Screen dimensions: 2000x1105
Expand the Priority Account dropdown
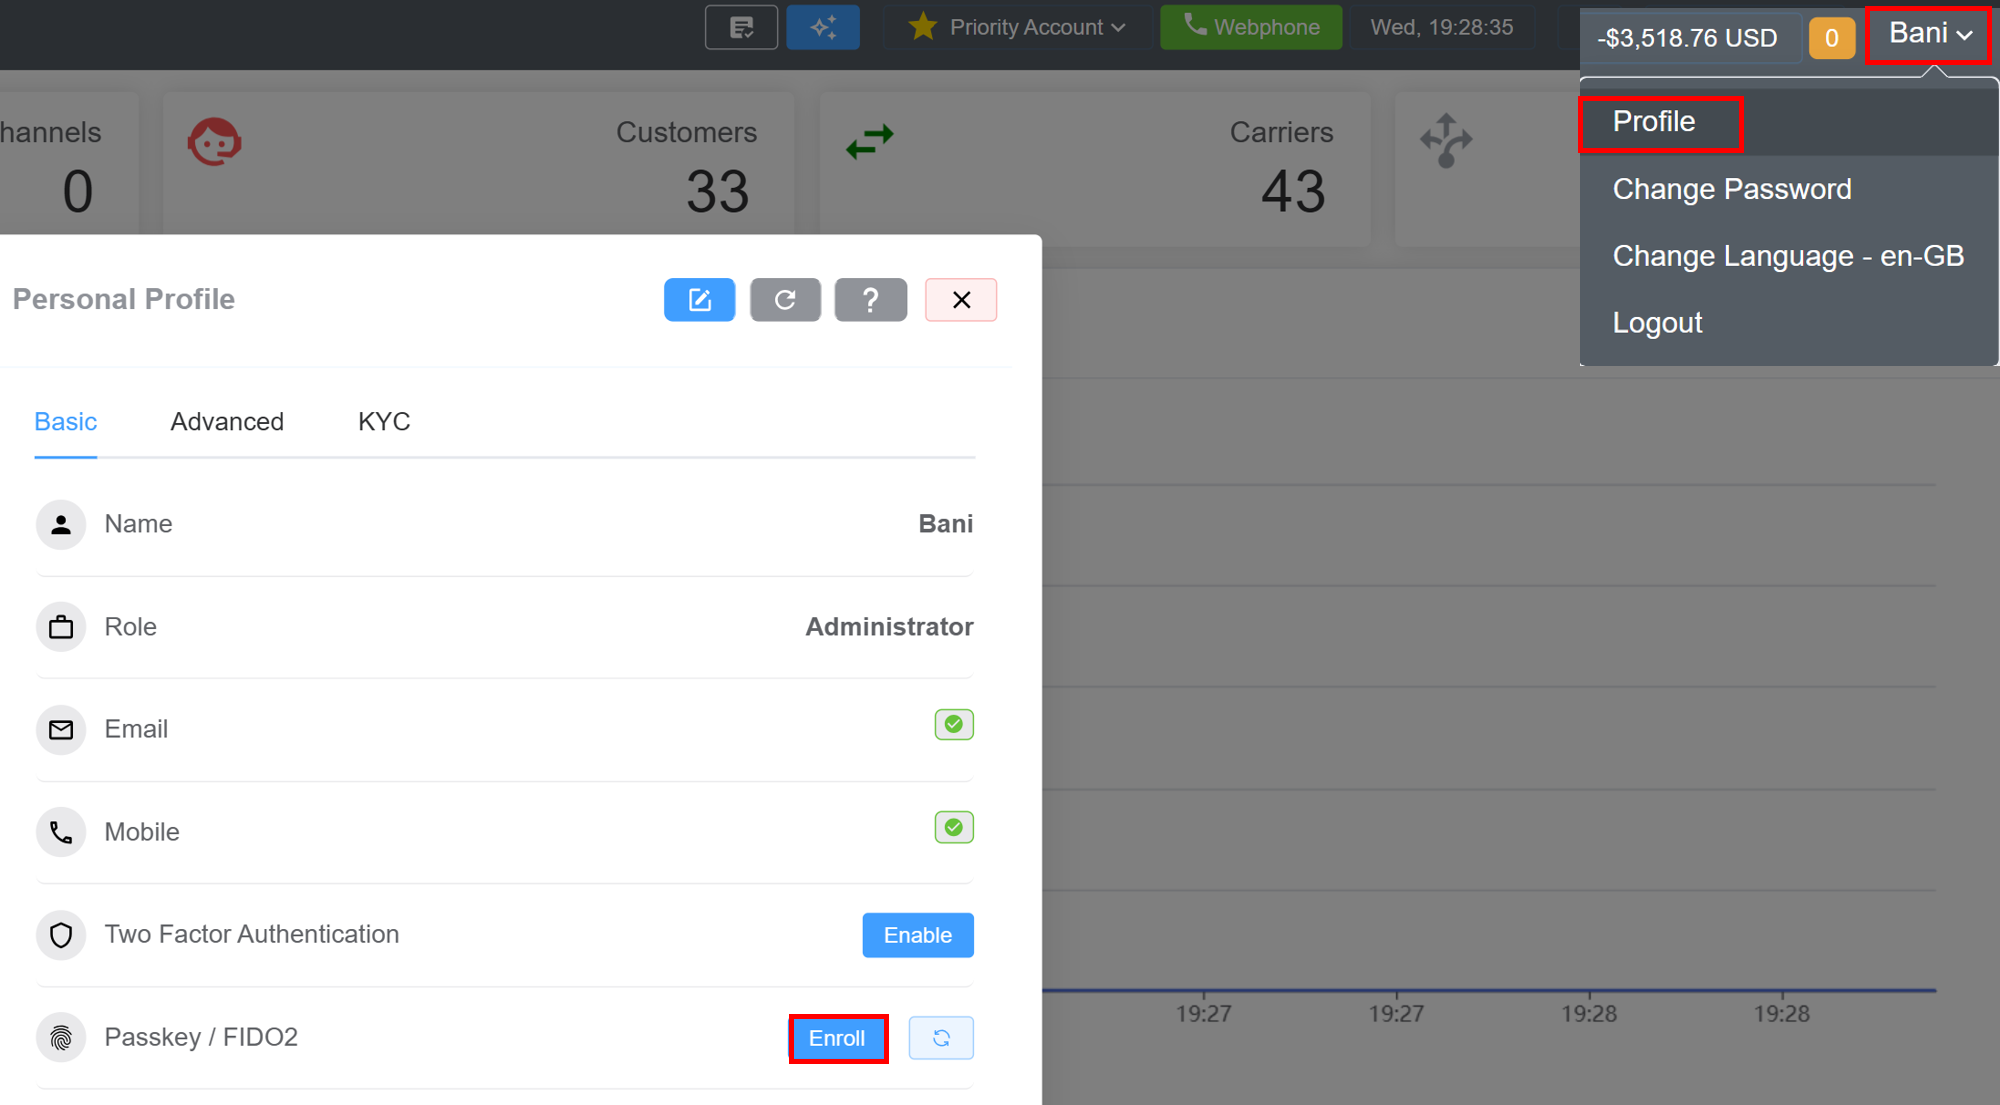(1017, 27)
